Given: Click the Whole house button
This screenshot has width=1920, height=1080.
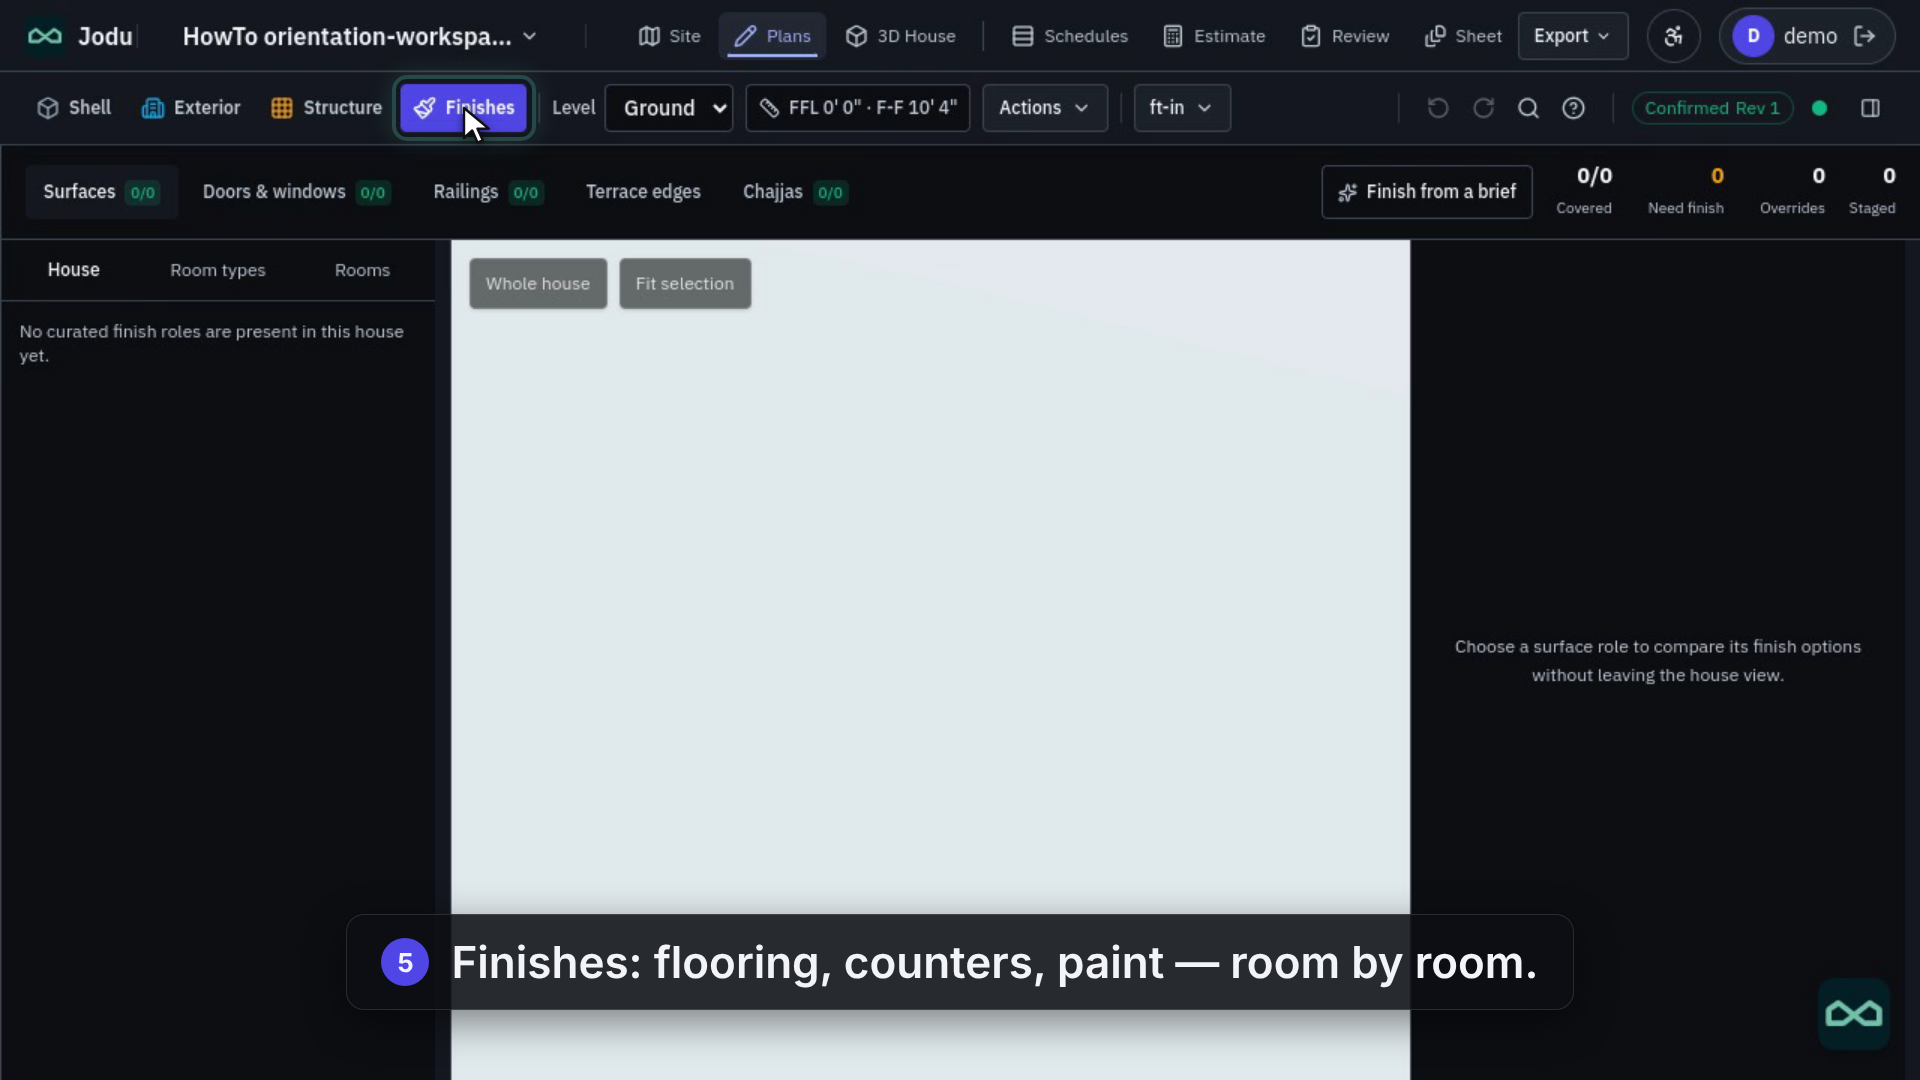Looking at the screenshot, I should pos(538,284).
